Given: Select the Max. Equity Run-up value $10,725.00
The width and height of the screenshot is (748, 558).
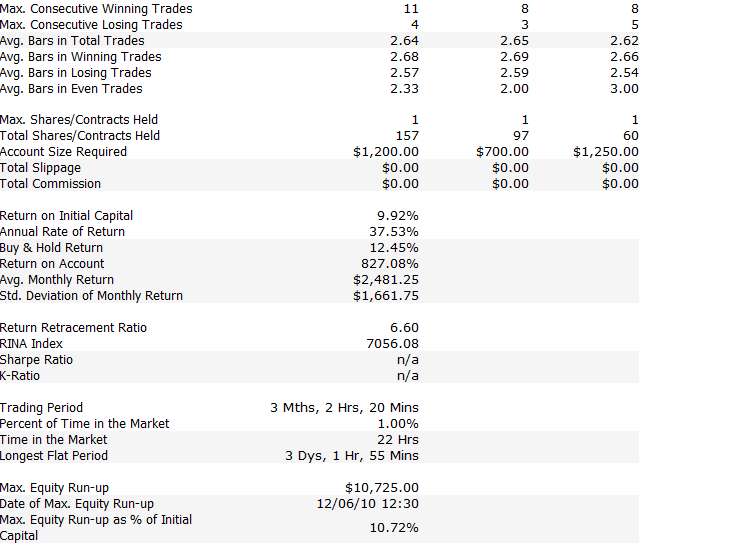Looking at the screenshot, I should coord(382,487).
